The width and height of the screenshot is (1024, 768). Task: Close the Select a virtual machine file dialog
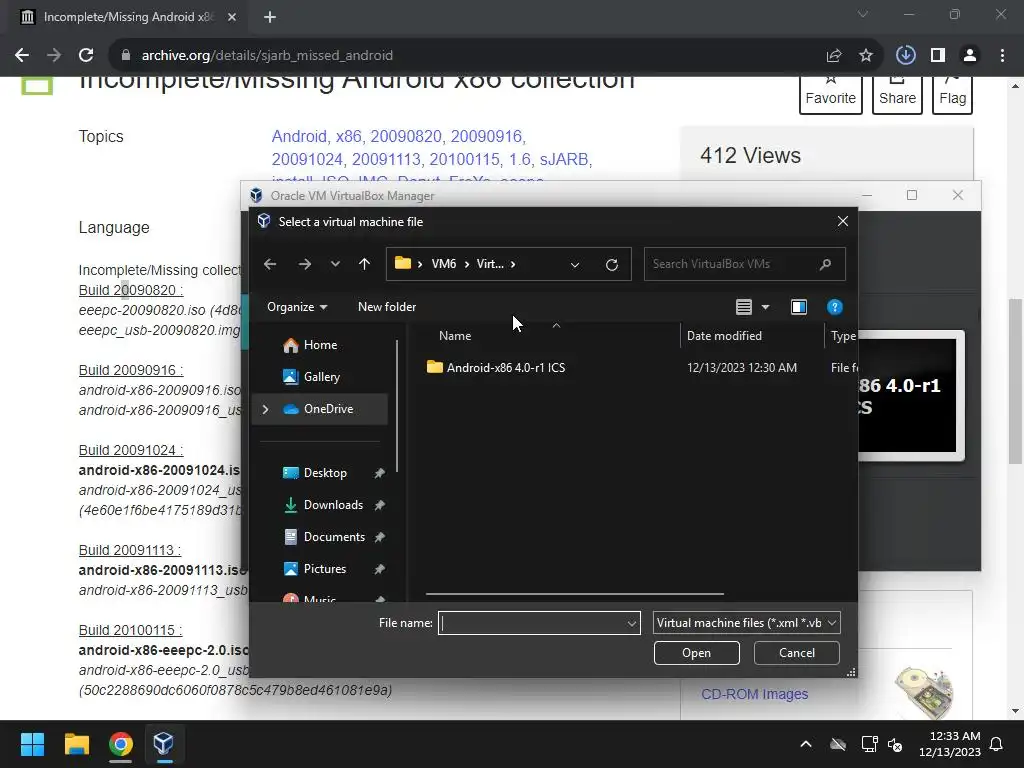(842, 221)
